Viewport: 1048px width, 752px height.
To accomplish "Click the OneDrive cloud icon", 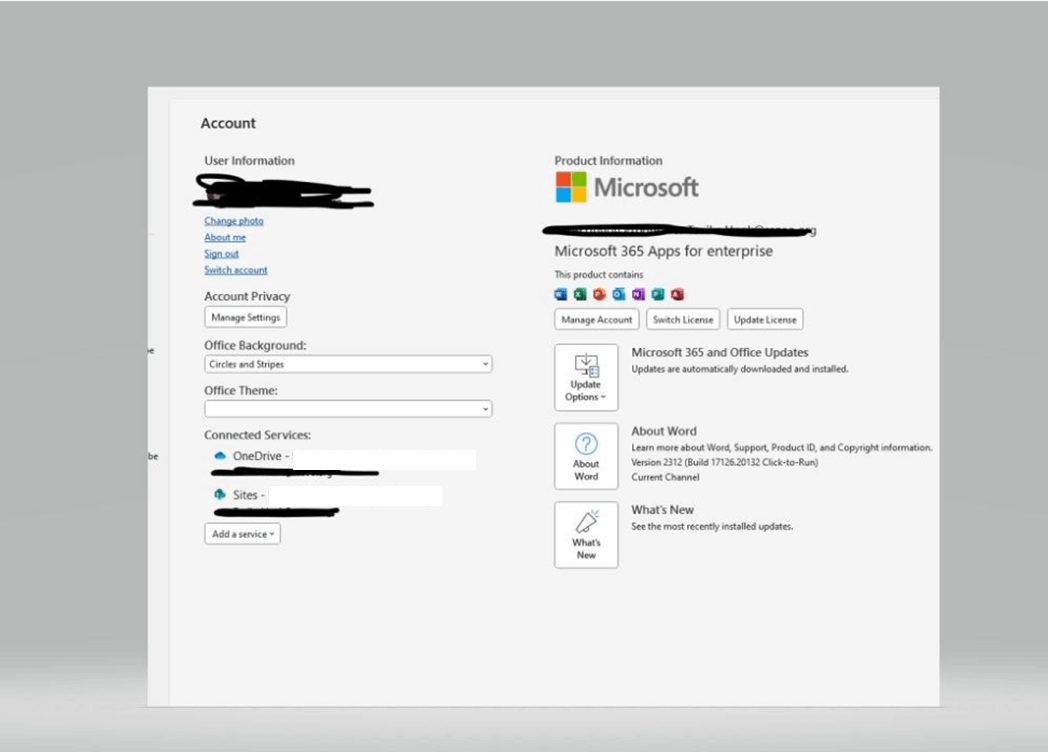I will click(219, 456).
